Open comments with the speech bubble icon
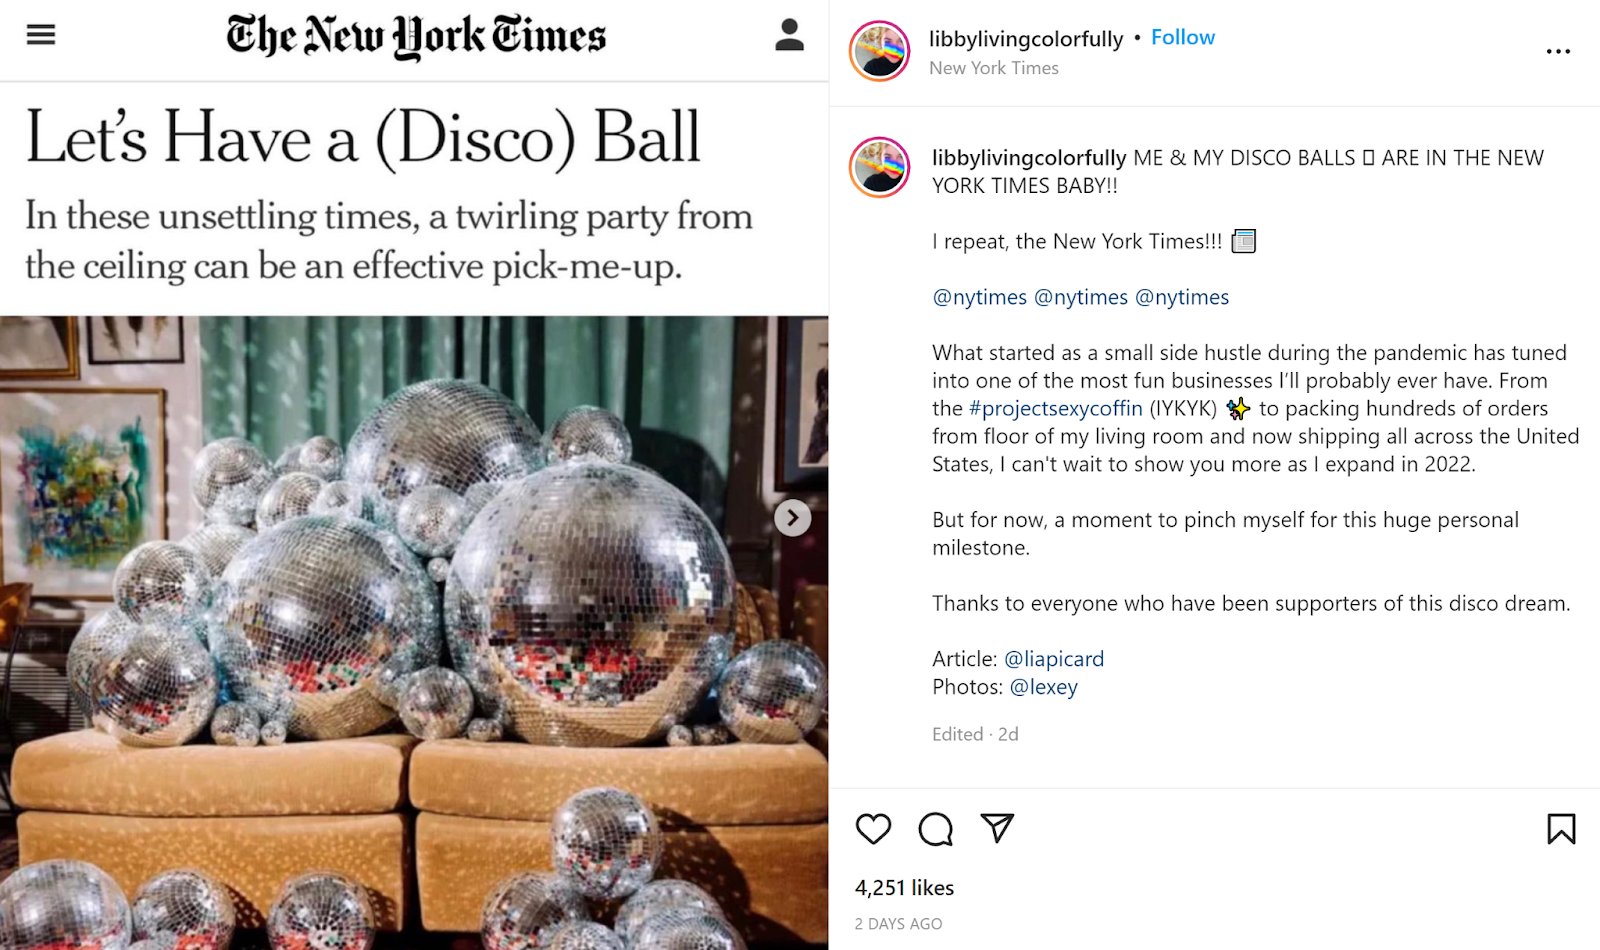The image size is (1600, 950). (x=935, y=829)
